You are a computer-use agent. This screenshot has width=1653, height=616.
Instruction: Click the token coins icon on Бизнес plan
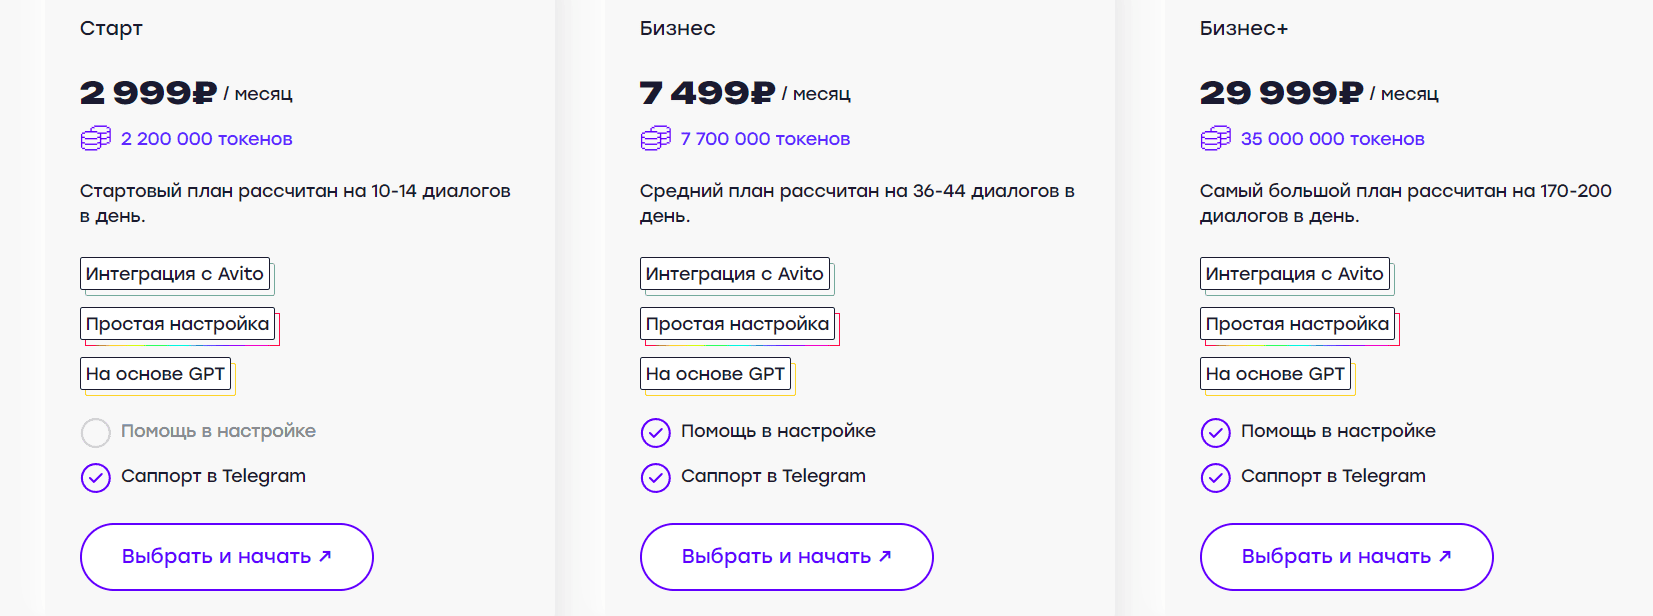[655, 138]
